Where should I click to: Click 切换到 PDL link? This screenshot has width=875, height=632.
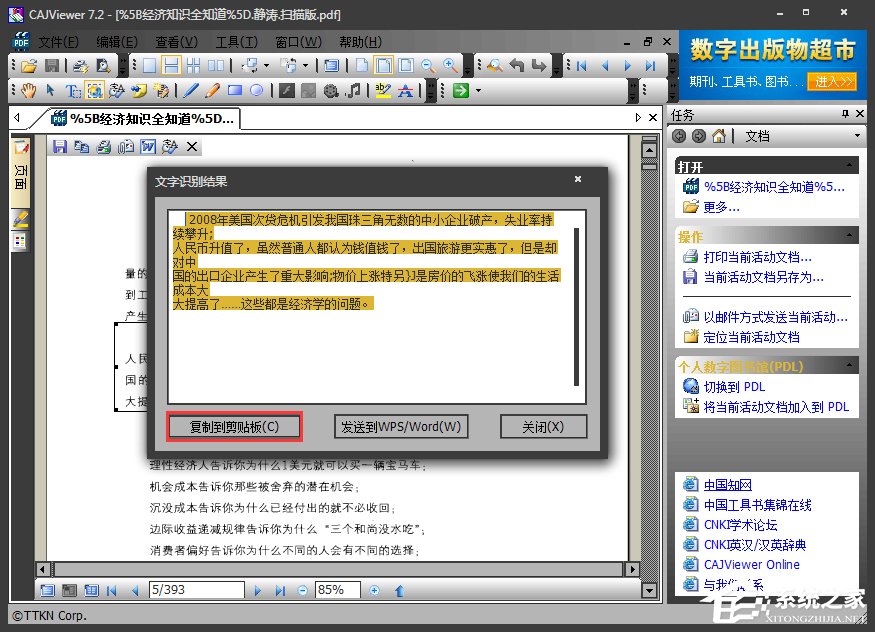(734, 387)
